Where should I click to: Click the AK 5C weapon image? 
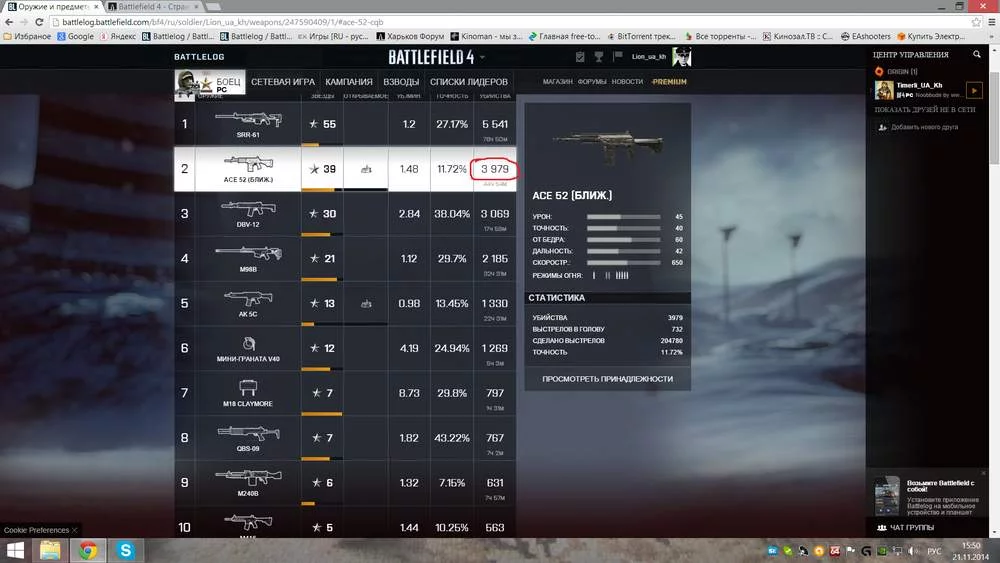coord(249,298)
